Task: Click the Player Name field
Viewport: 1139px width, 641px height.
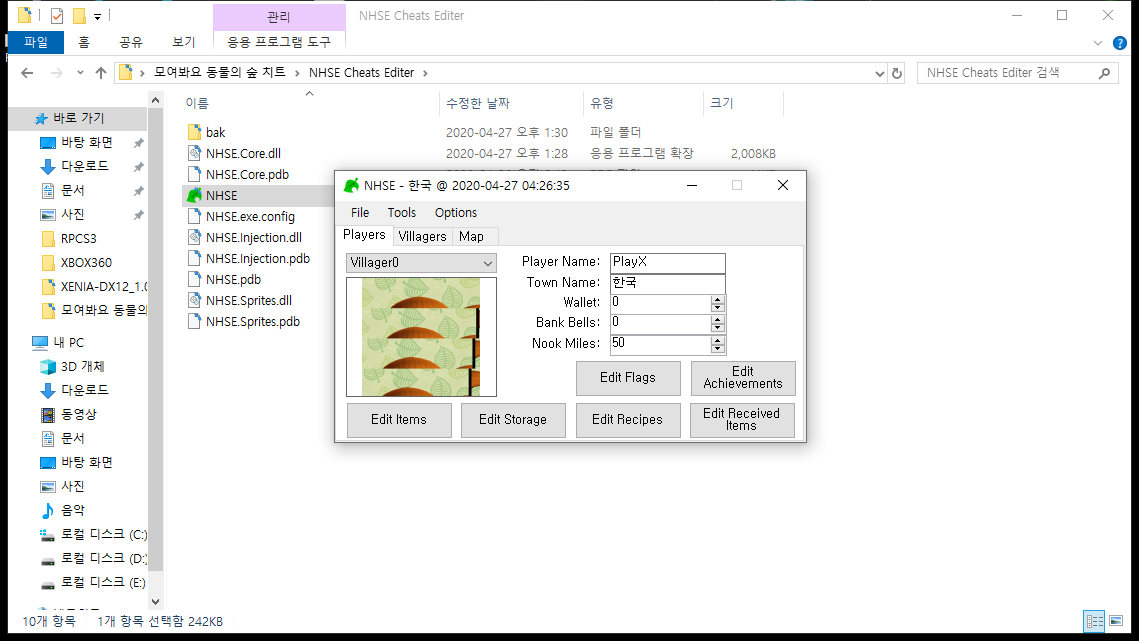Action: 668,262
